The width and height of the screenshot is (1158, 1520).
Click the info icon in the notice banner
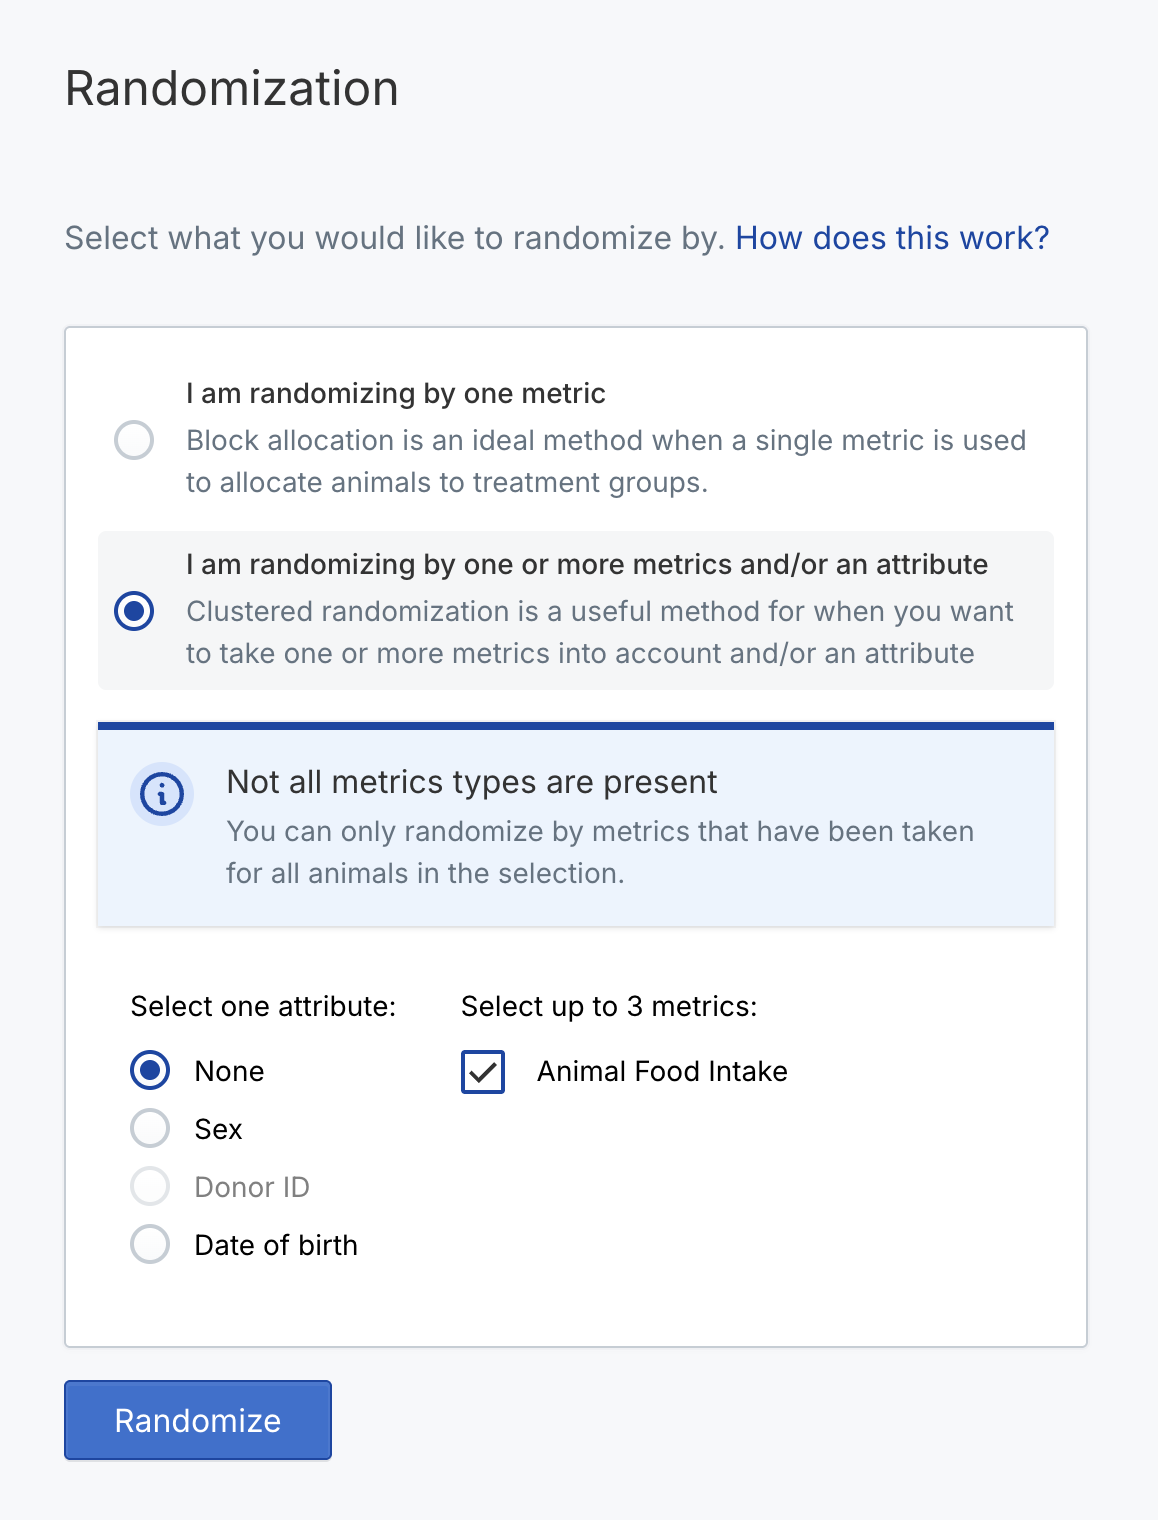162,794
